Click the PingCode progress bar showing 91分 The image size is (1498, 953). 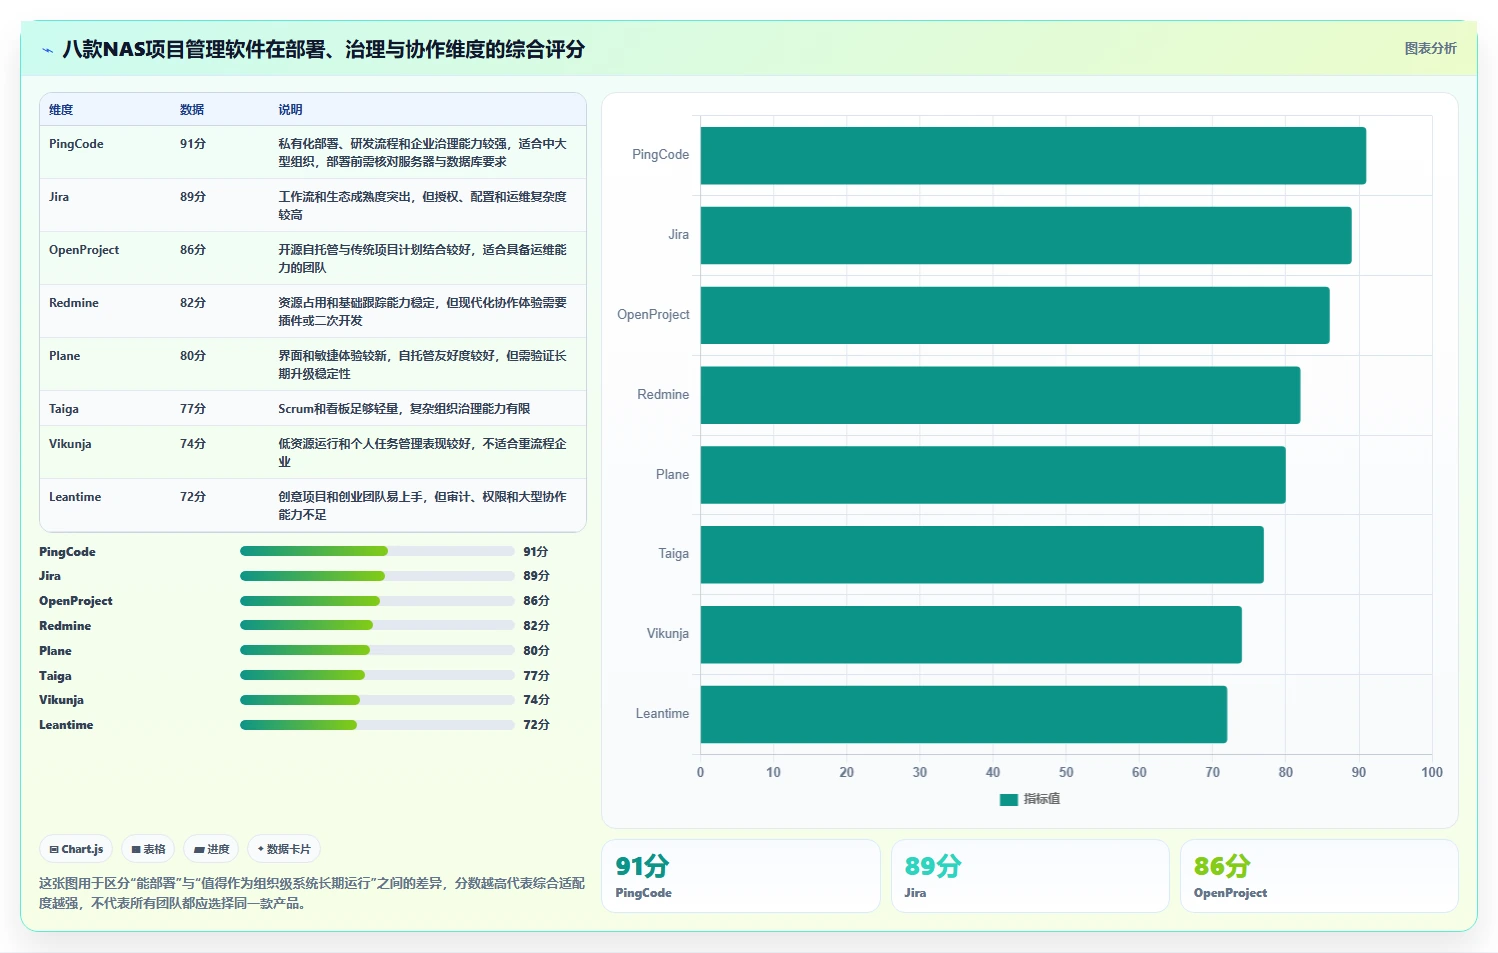tap(377, 551)
